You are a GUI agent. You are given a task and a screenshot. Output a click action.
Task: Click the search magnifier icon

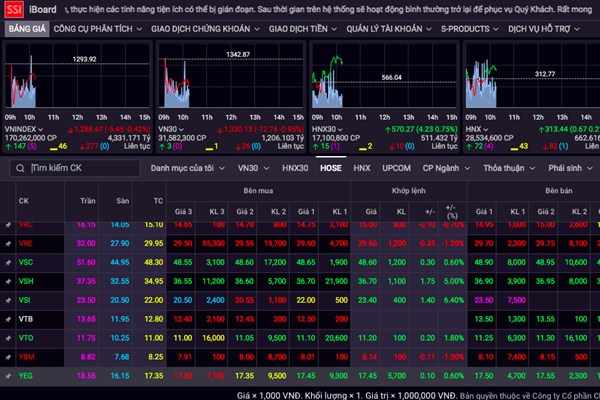pyautogui.click(x=21, y=168)
